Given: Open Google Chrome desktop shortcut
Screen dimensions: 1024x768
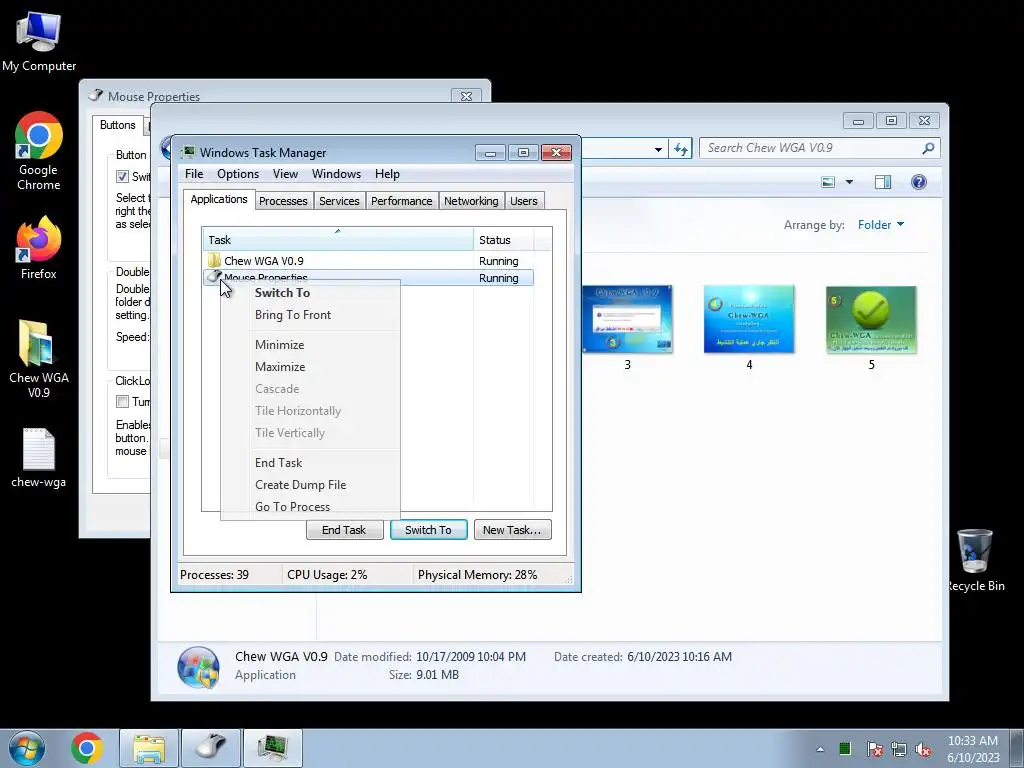Looking at the screenshot, I should point(39,150).
